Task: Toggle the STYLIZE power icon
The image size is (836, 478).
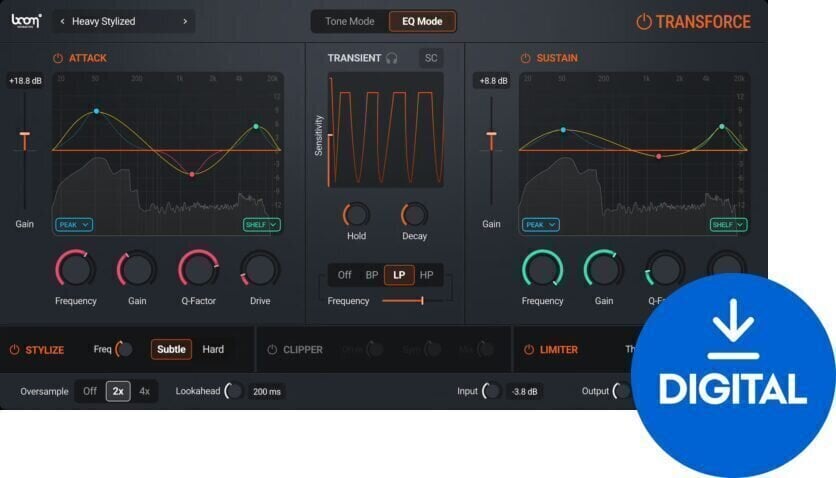Action: [x=14, y=350]
